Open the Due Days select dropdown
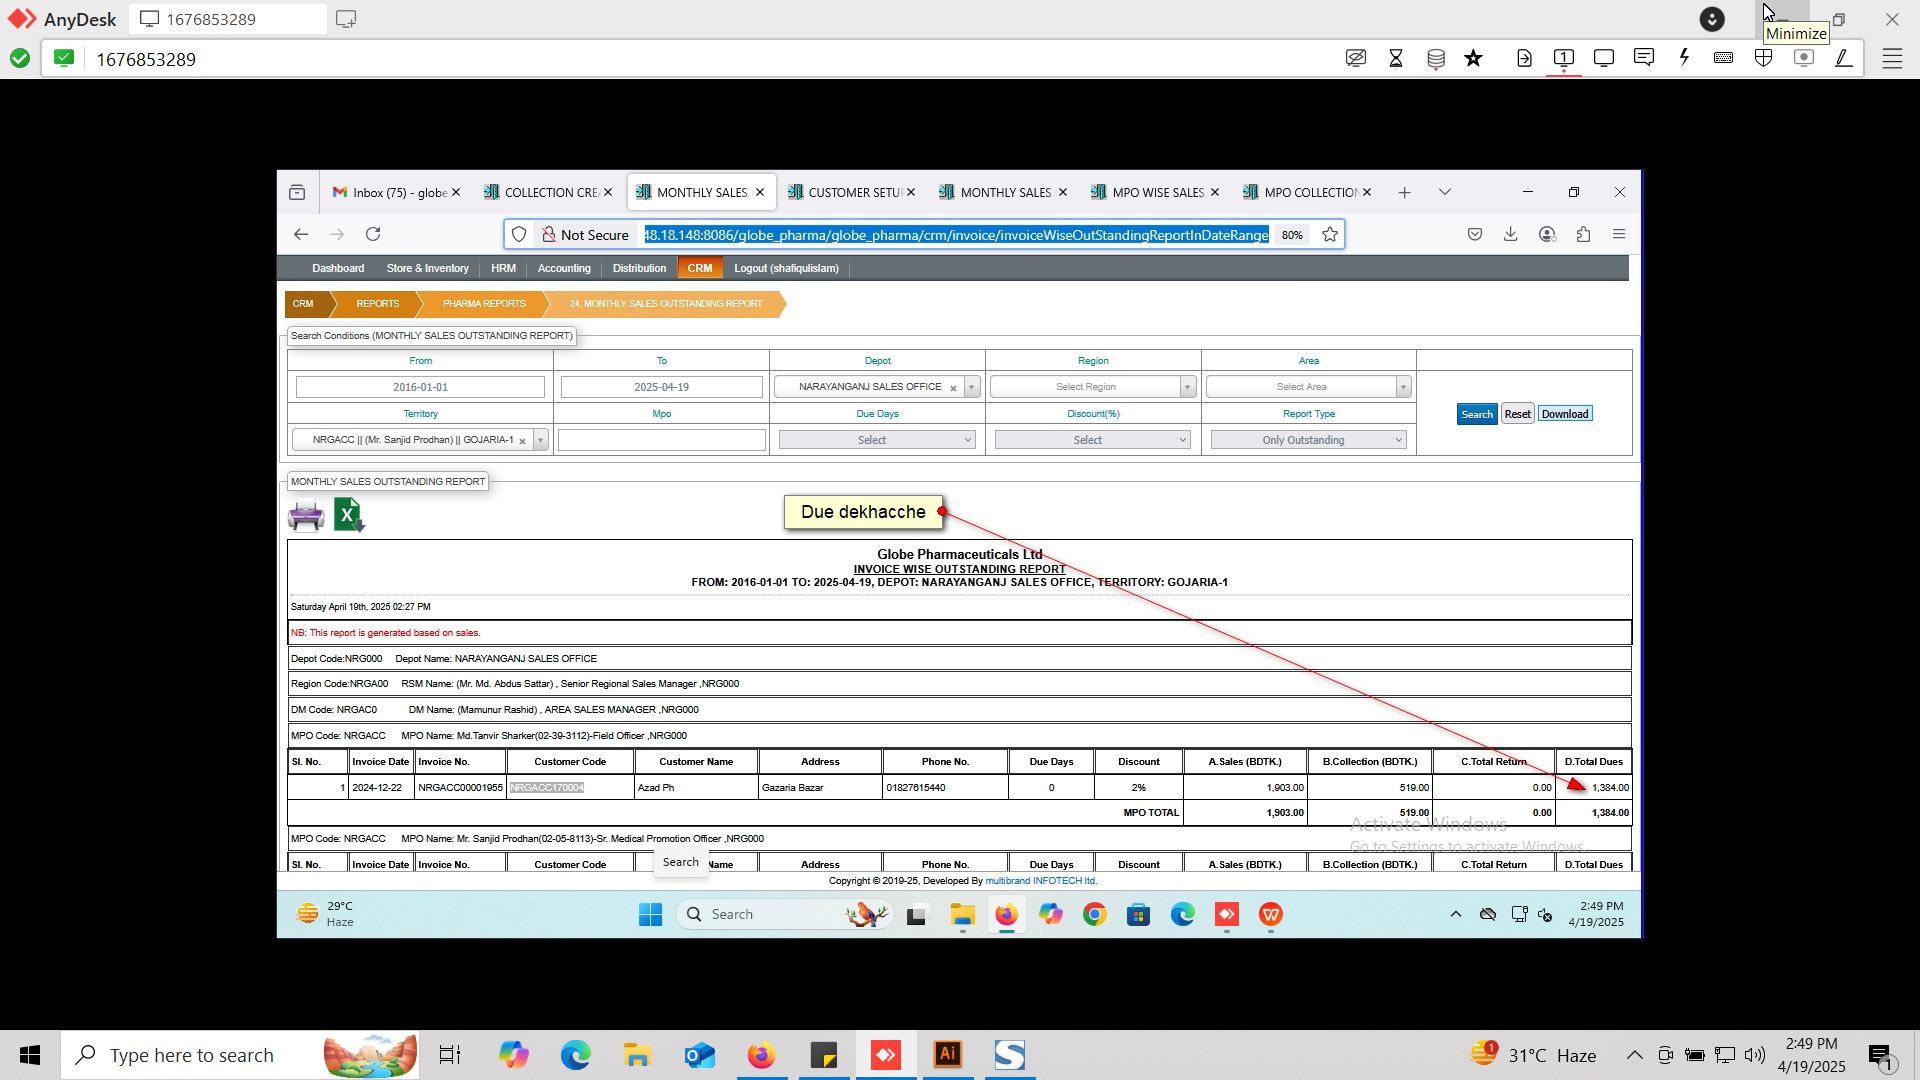 click(876, 440)
